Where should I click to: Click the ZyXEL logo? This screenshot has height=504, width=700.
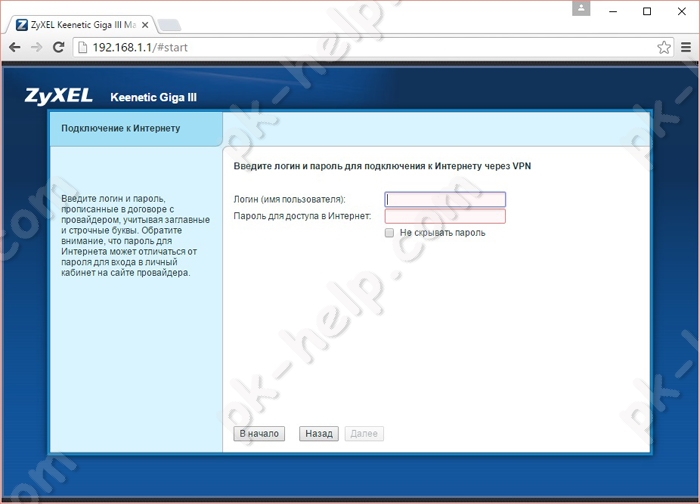coord(58,96)
